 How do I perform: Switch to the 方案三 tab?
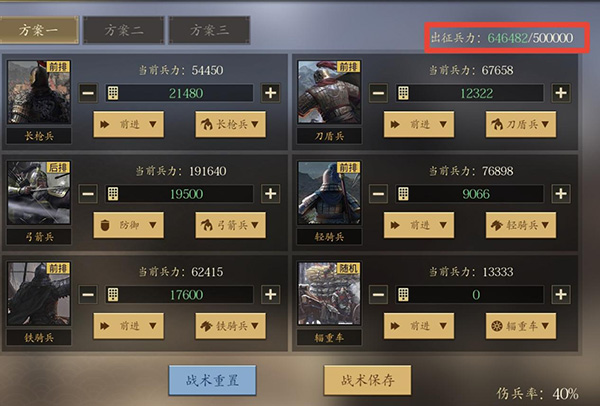point(209,30)
